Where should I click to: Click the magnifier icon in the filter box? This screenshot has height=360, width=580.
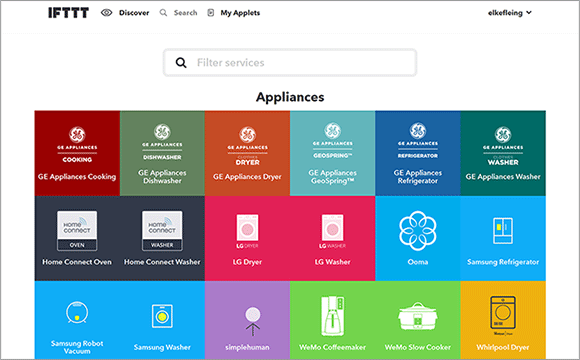[x=181, y=63]
